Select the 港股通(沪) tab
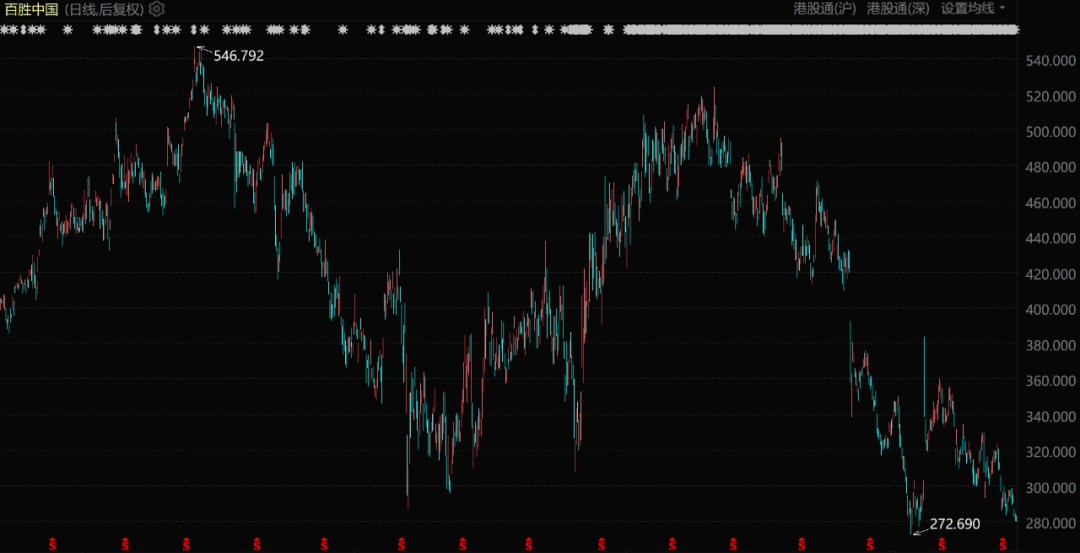Viewport: 1080px width, 553px height. (x=825, y=9)
